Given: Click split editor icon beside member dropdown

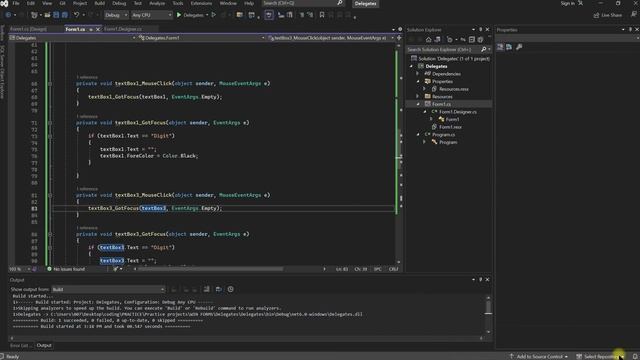Looking at the screenshot, I should tap(399, 38).
